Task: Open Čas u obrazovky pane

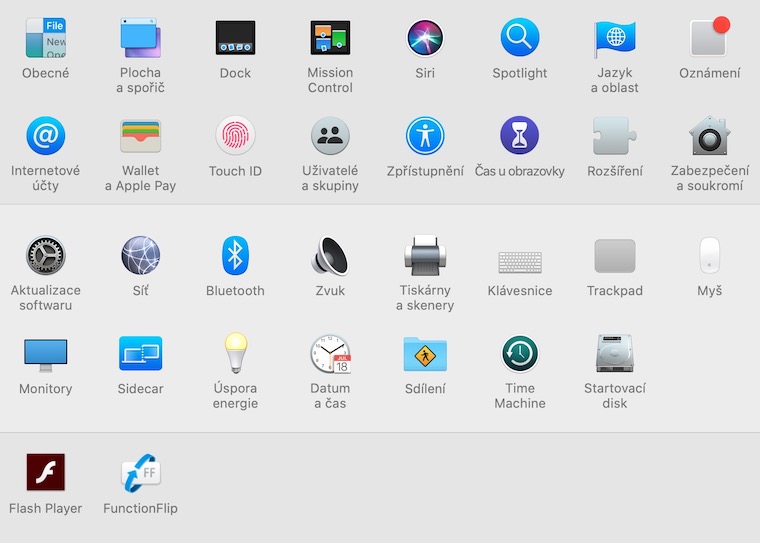Action: point(520,136)
